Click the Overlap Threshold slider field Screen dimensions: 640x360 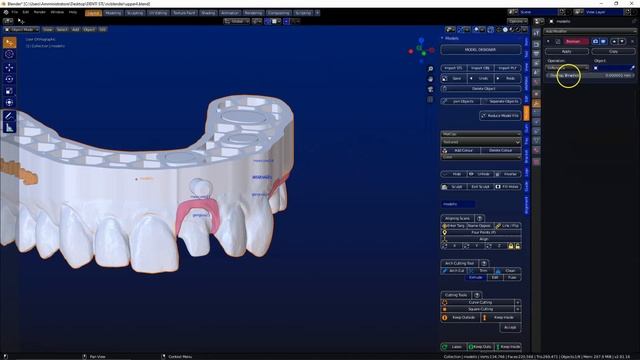tap(591, 76)
